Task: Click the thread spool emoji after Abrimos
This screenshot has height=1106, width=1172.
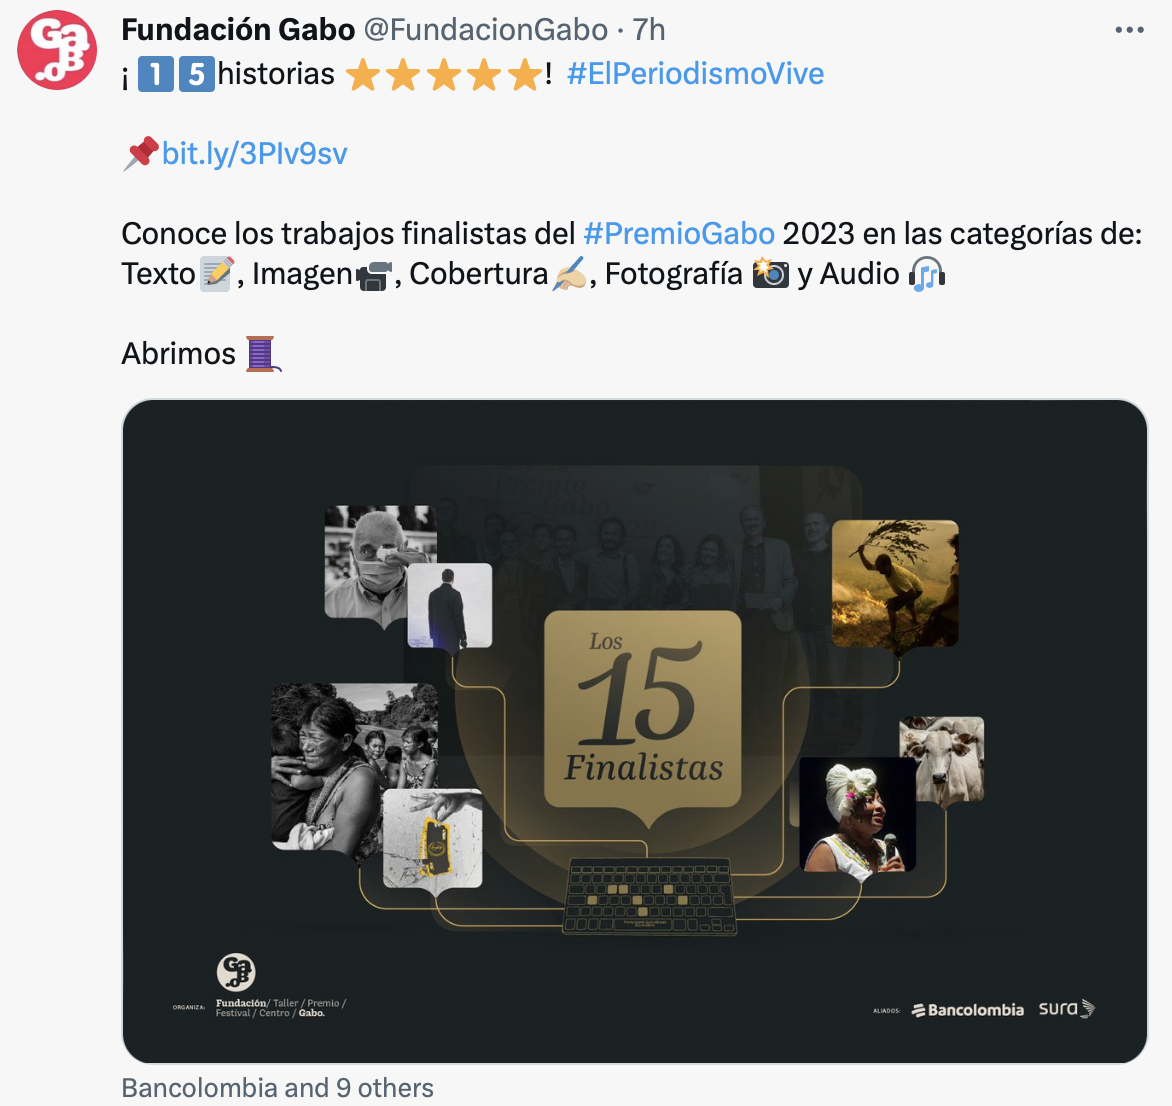Action: pos(262,353)
